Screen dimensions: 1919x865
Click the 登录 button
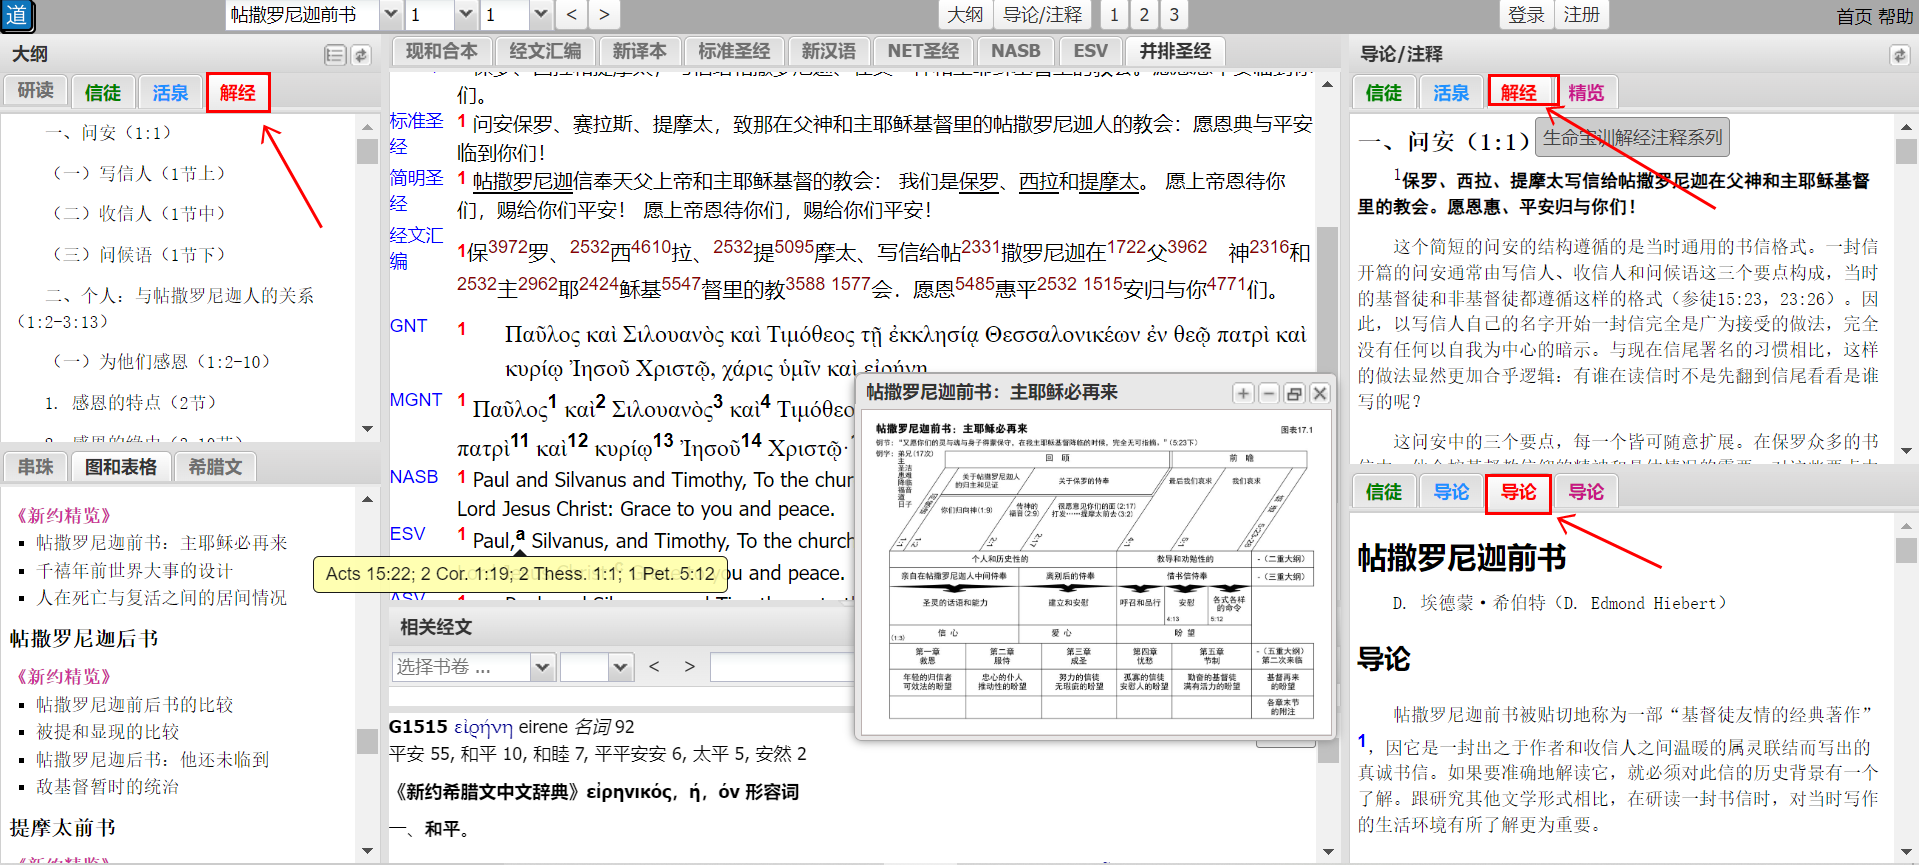coord(1526,15)
